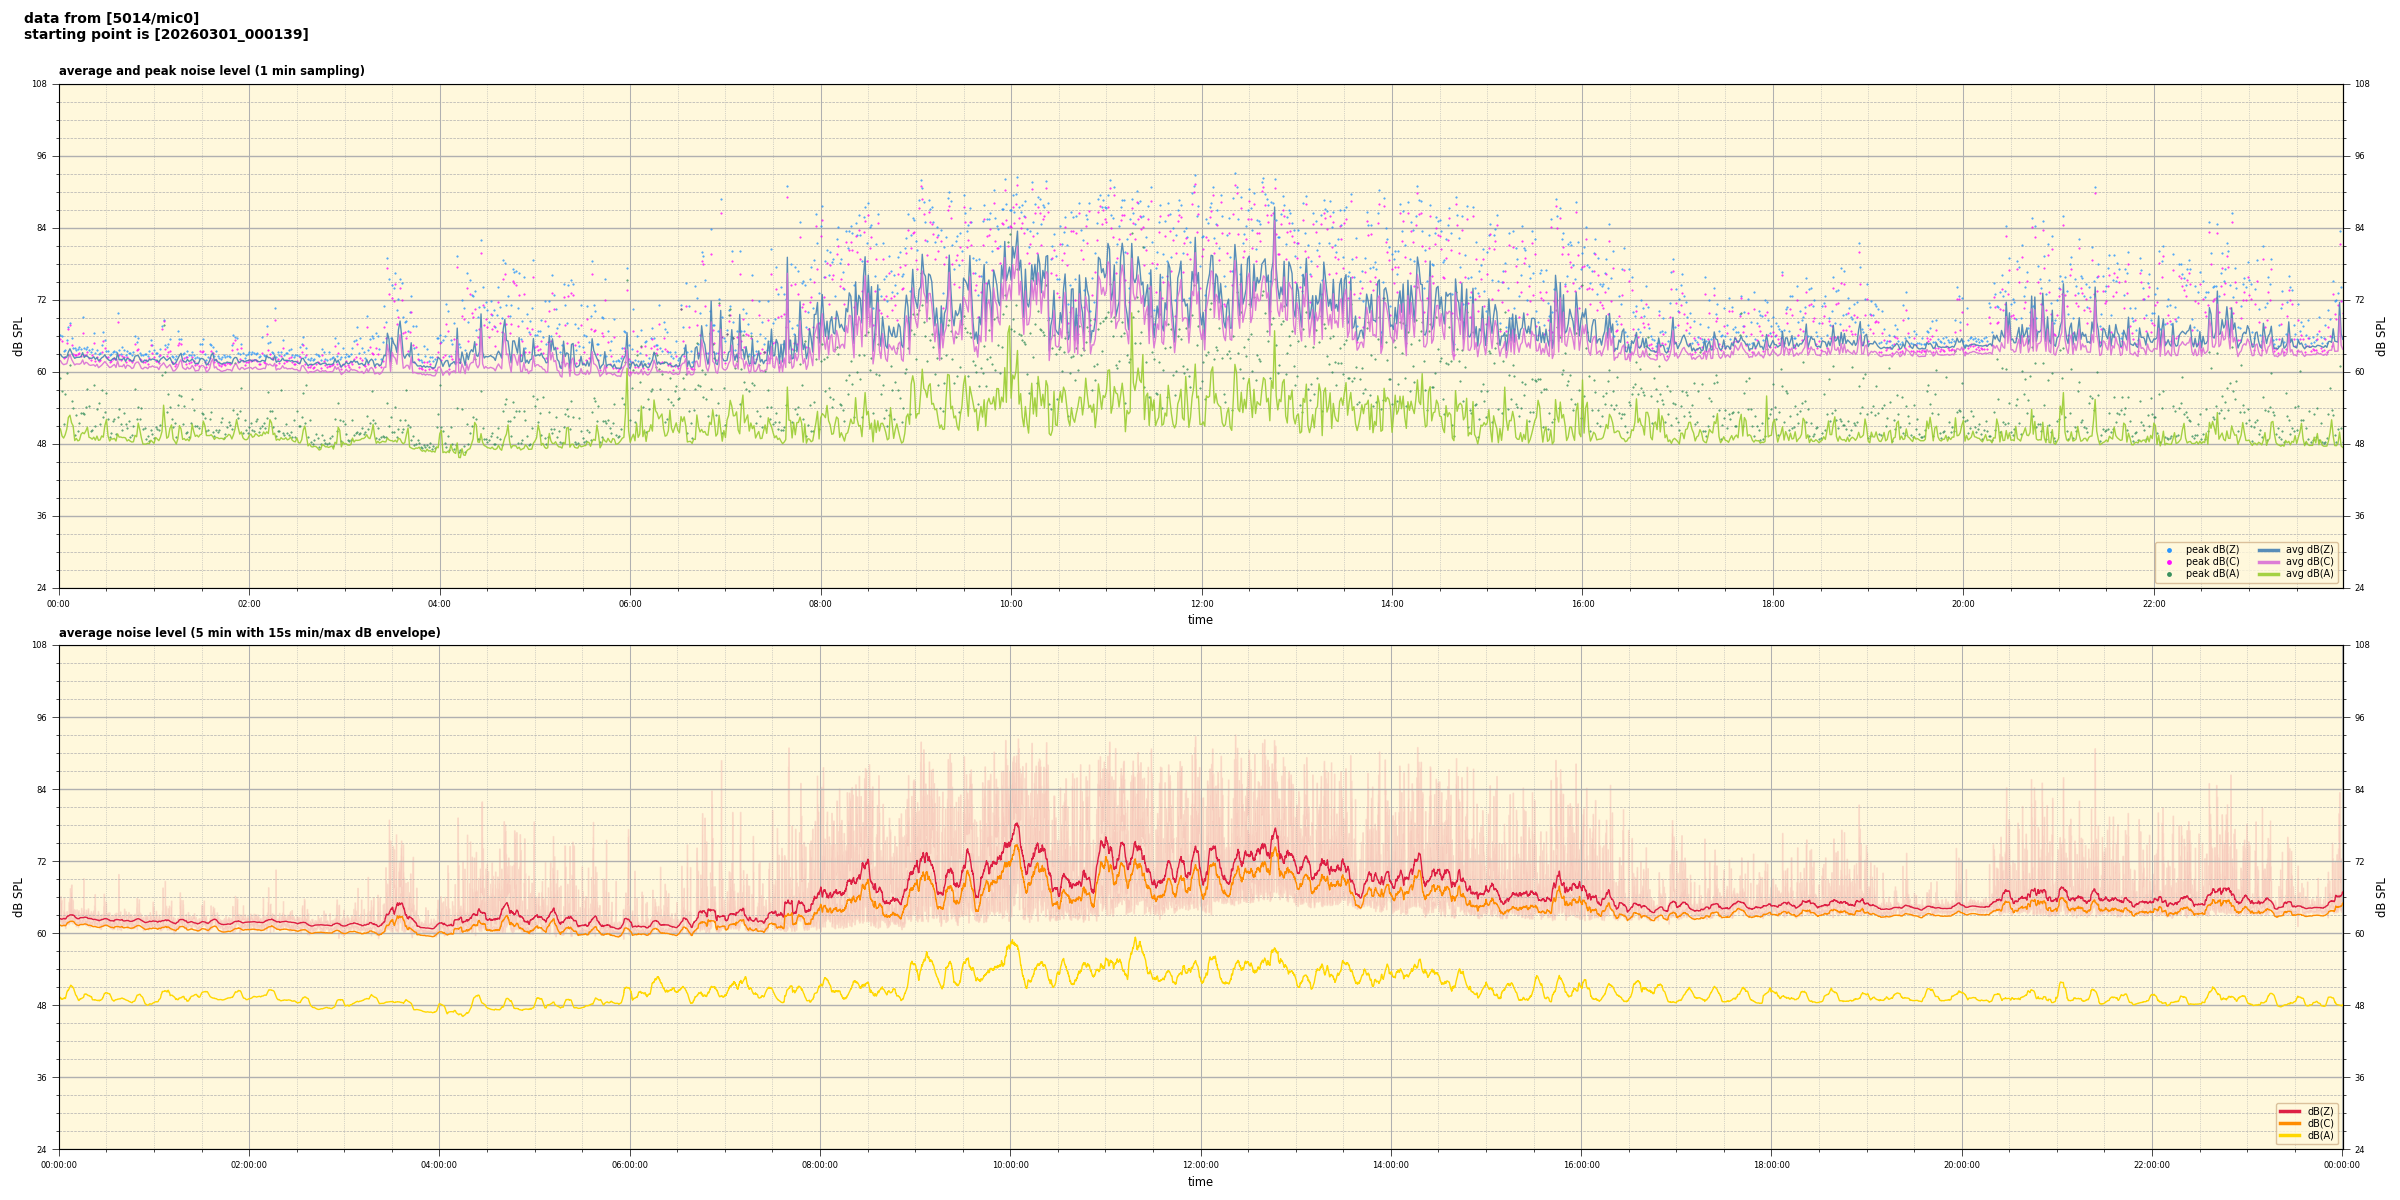Click the 08:00:00 tick label on lower chart
The height and width of the screenshot is (1200, 2400).
click(820, 1165)
